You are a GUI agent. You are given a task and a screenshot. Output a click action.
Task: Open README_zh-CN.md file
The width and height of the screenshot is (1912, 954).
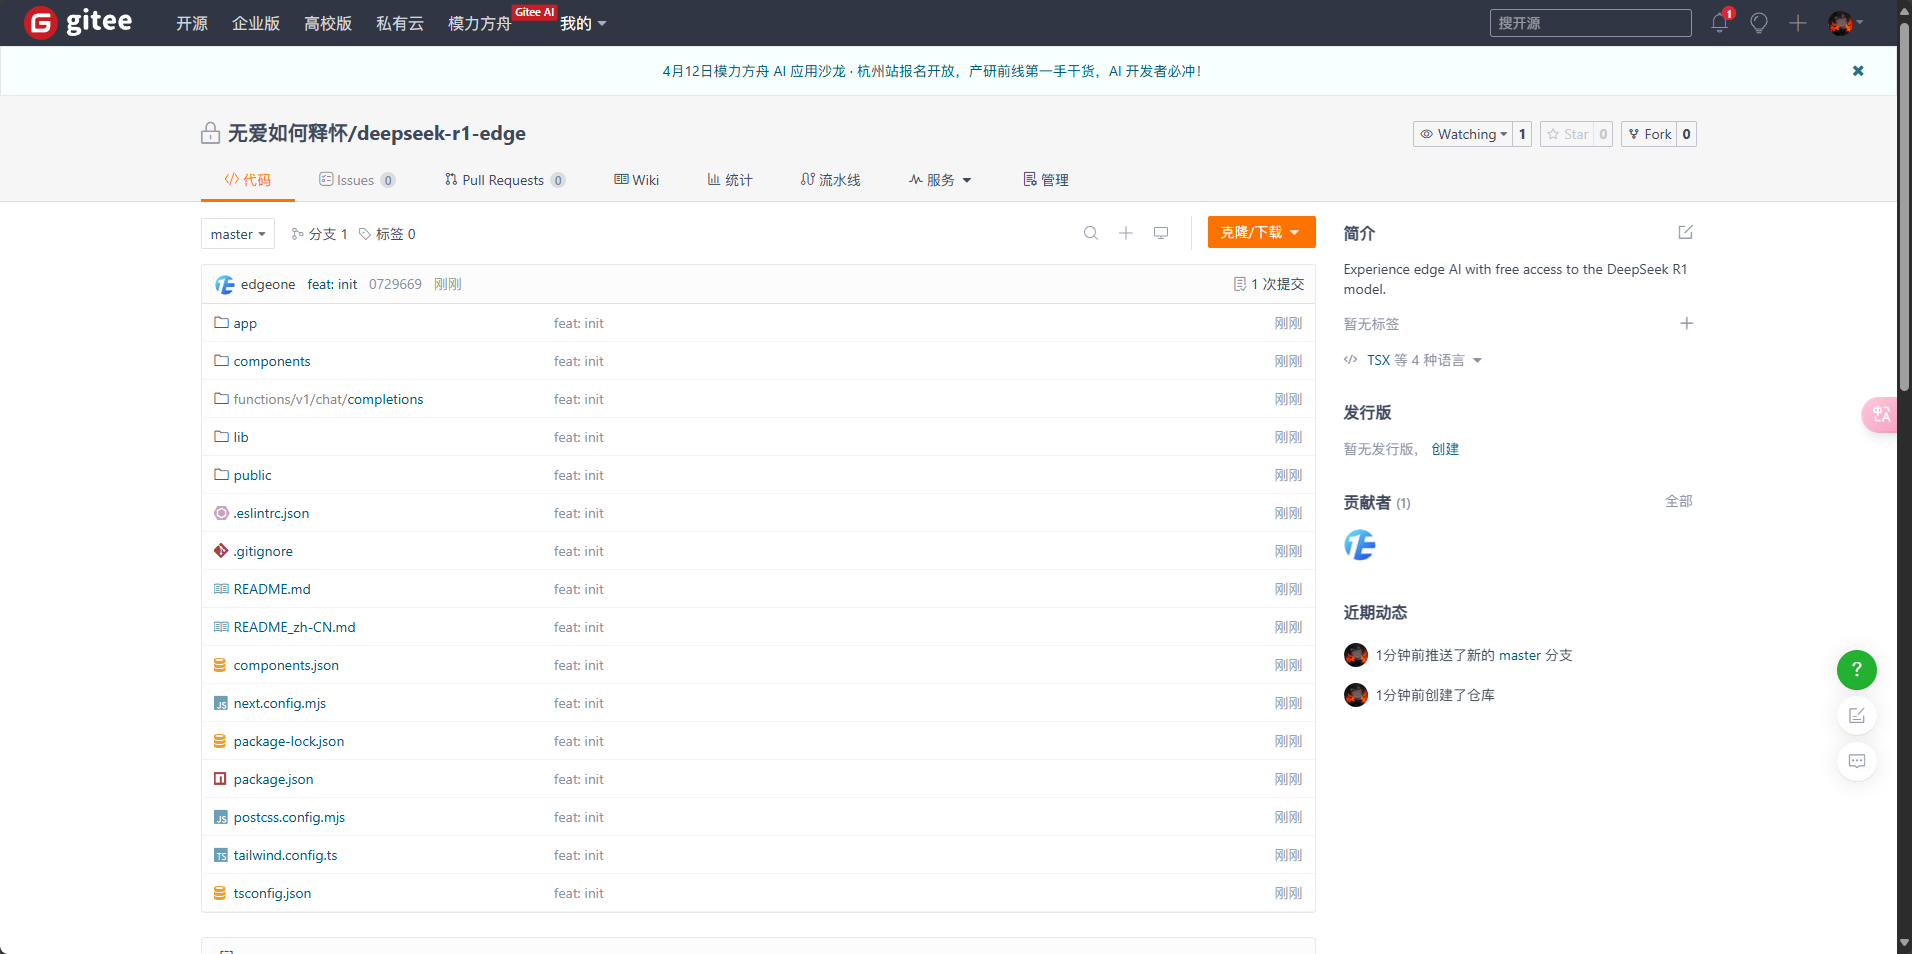(294, 627)
